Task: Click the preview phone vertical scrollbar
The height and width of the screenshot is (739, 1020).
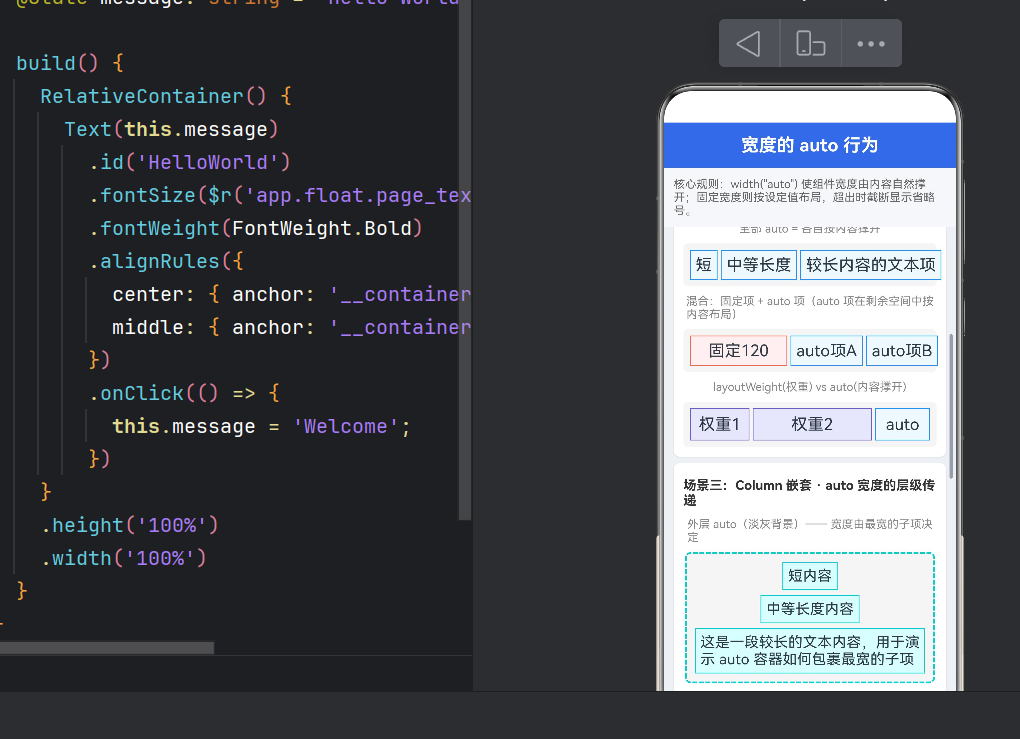Action: coord(951,407)
